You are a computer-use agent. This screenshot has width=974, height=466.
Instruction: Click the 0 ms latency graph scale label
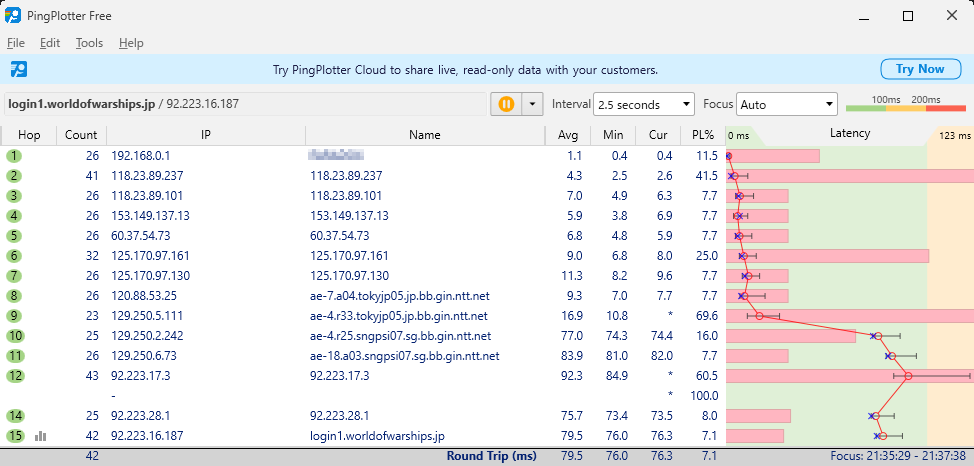pos(739,135)
